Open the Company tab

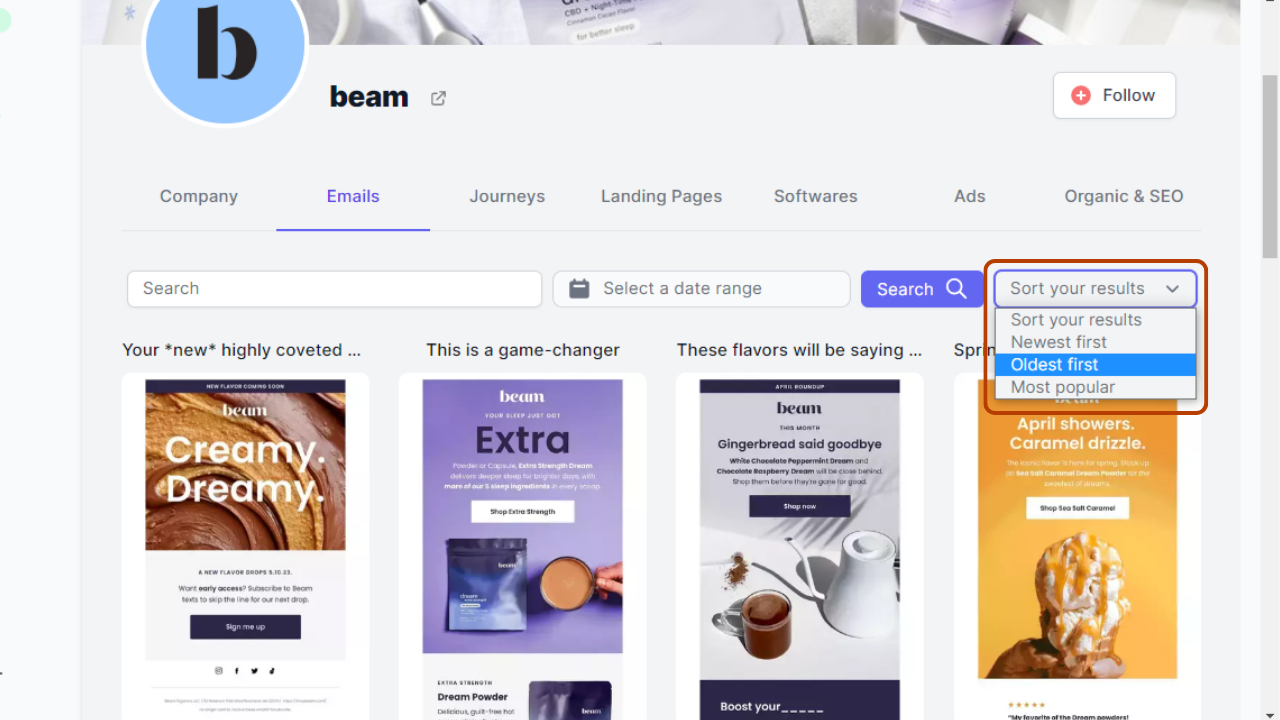(x=199, y=196)
